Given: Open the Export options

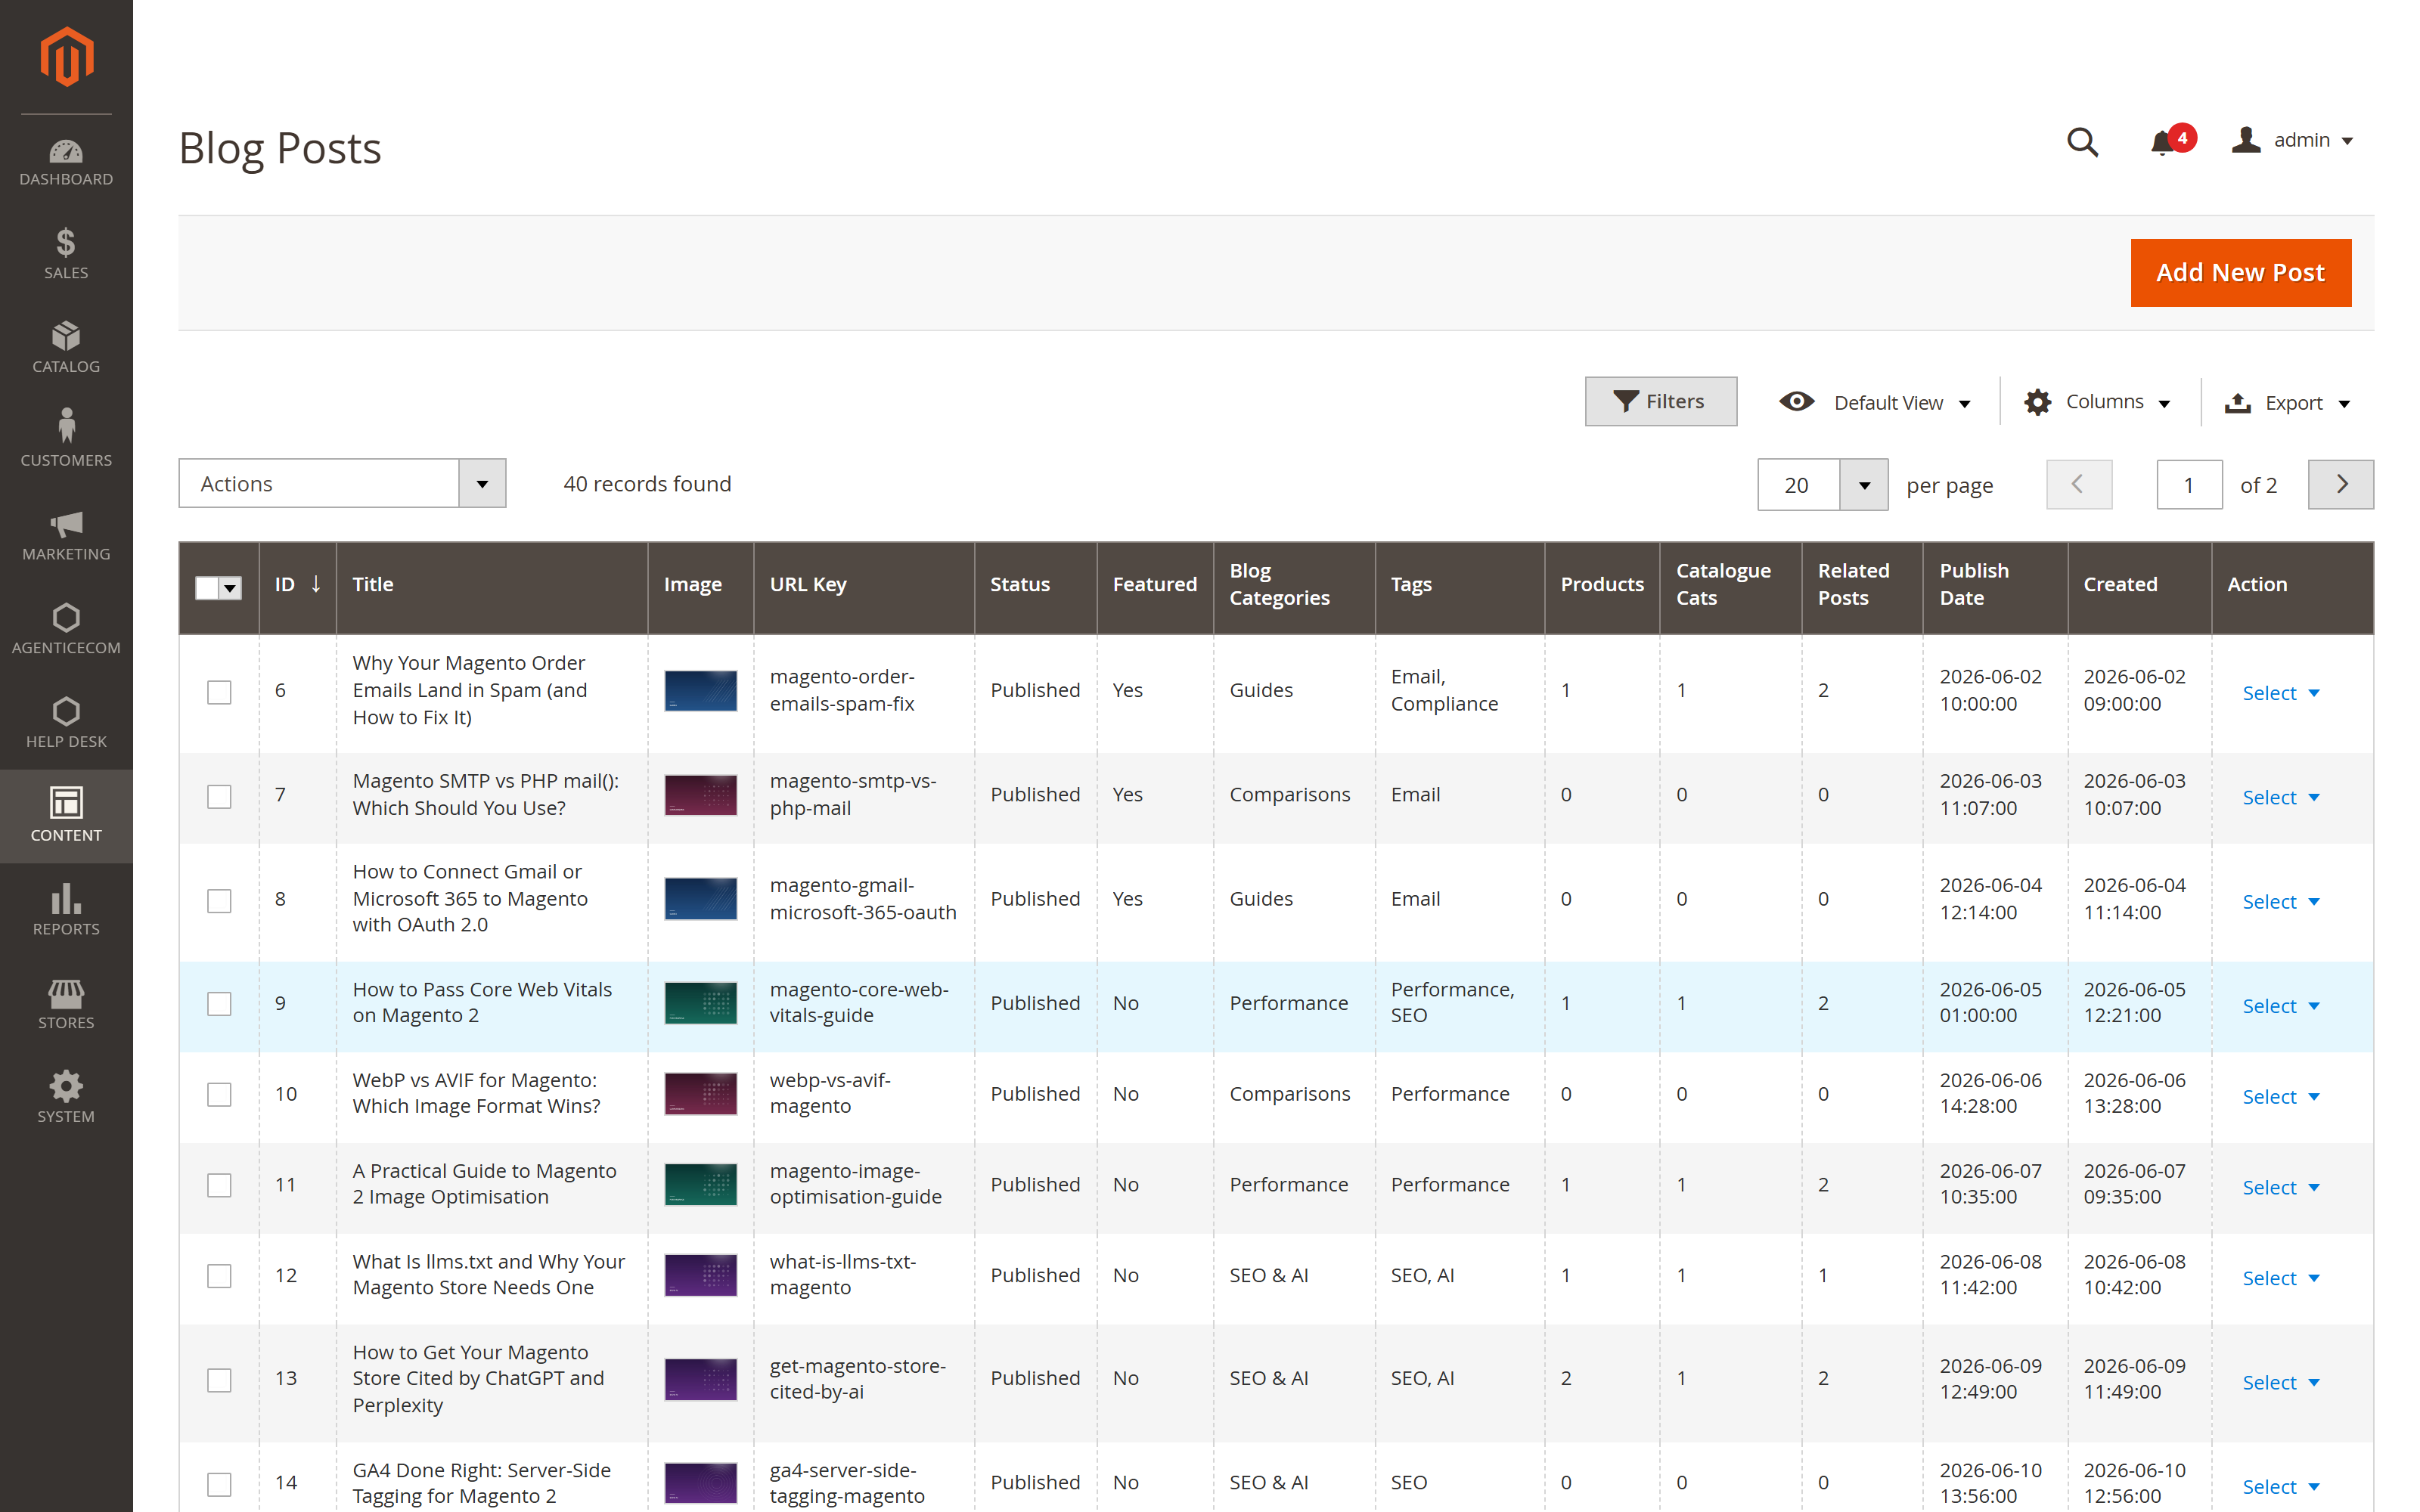Looking at the screenshot, I should [x=2288, y=403].
